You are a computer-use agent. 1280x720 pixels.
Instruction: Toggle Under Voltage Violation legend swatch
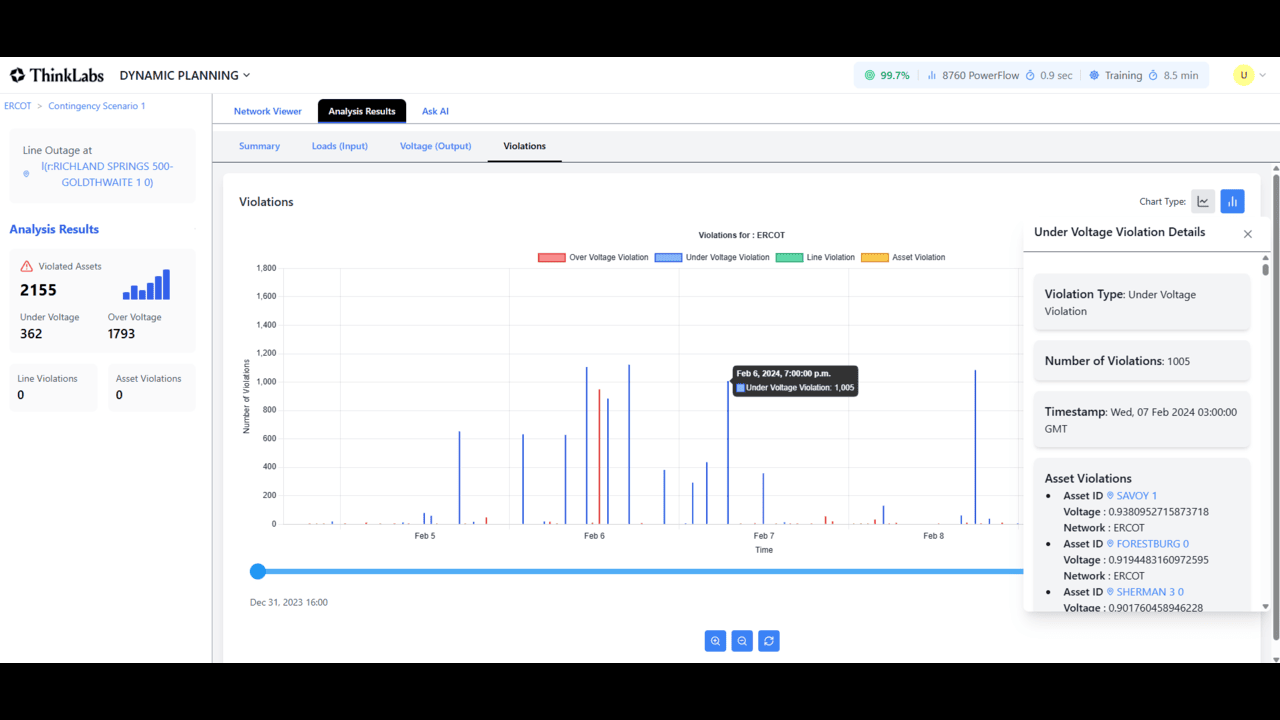click(x=668, y=258)
